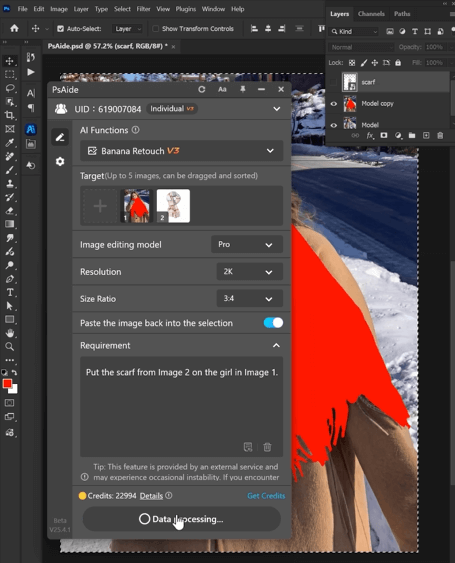Screen dimensions: 455x563
Task: Click the red foreground color swatch
Action: [7, 383]
